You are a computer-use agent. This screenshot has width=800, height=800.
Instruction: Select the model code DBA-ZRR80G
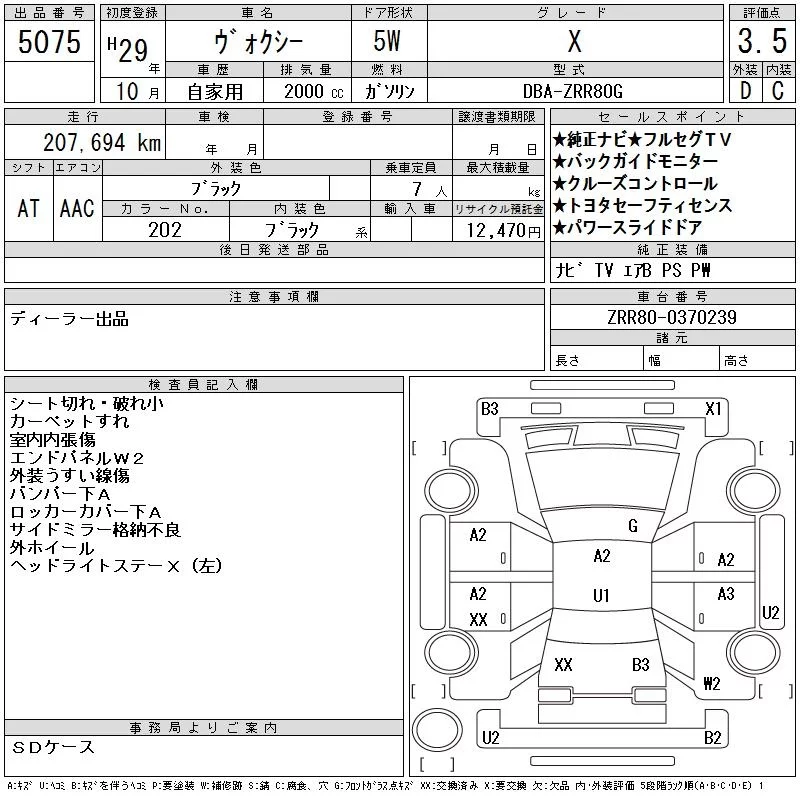pos(573,91)
